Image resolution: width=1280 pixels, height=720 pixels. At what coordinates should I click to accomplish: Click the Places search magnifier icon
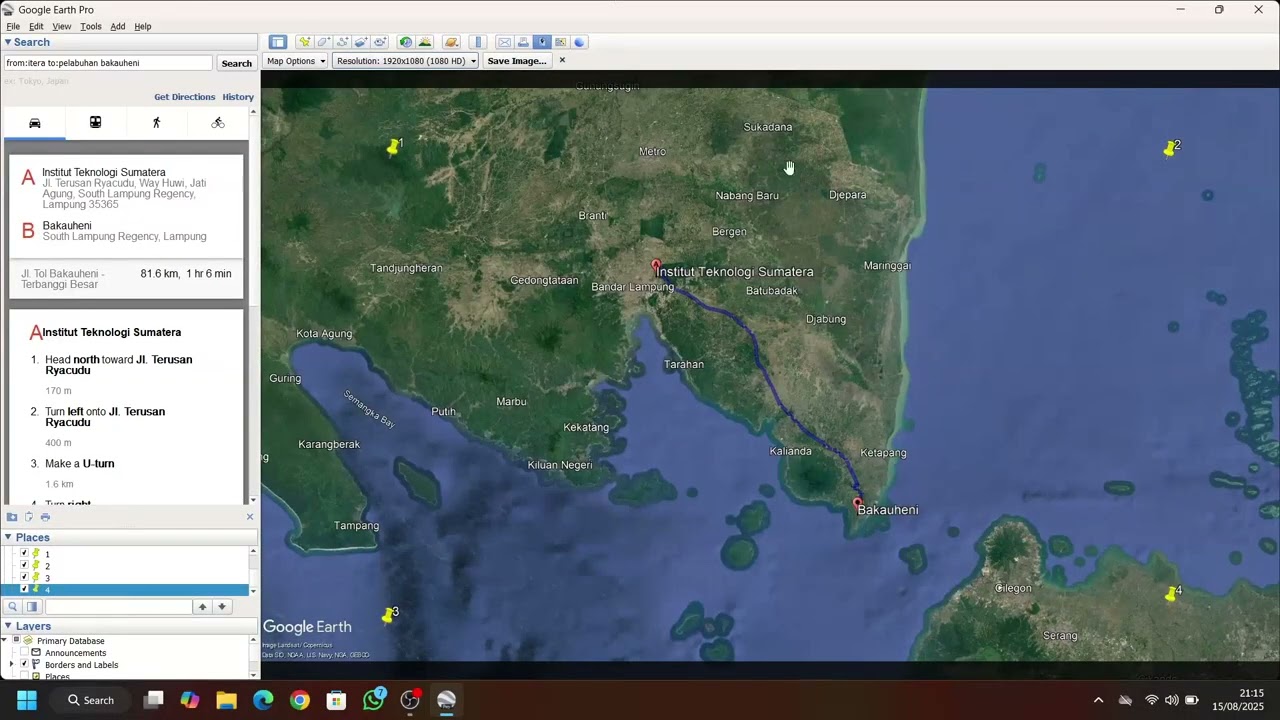13,607
